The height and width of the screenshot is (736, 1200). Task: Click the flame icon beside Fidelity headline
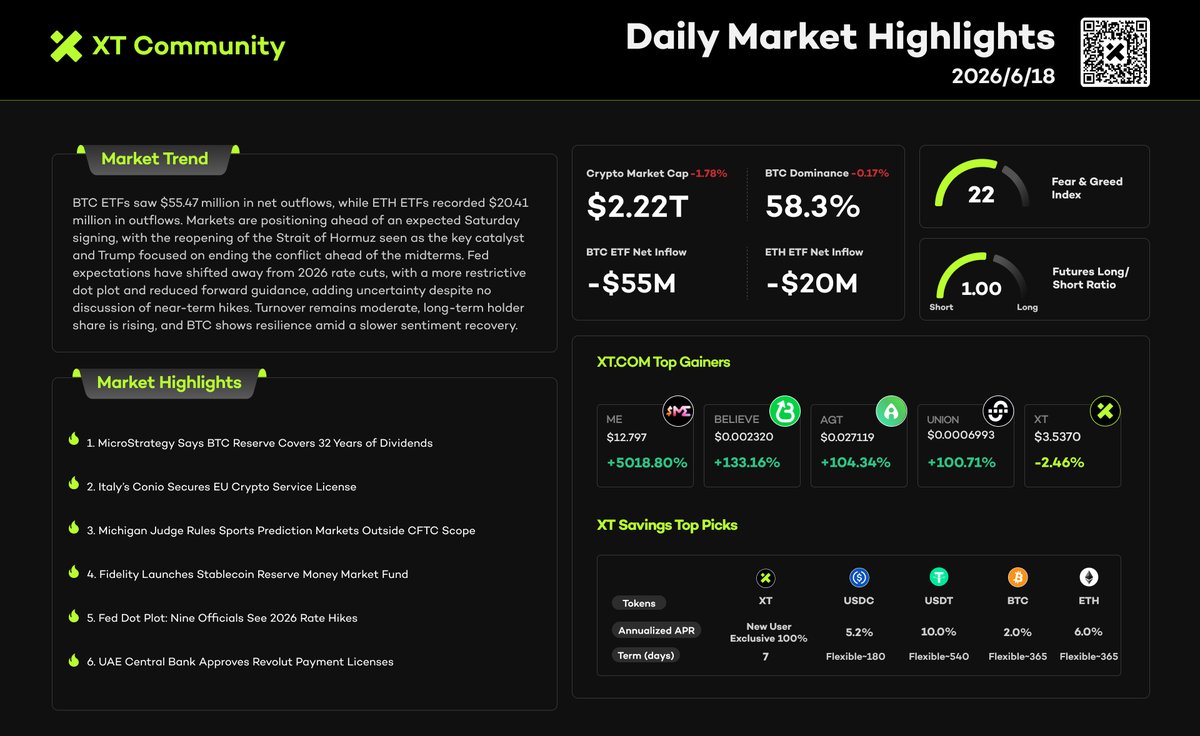(x=73, y=572)
